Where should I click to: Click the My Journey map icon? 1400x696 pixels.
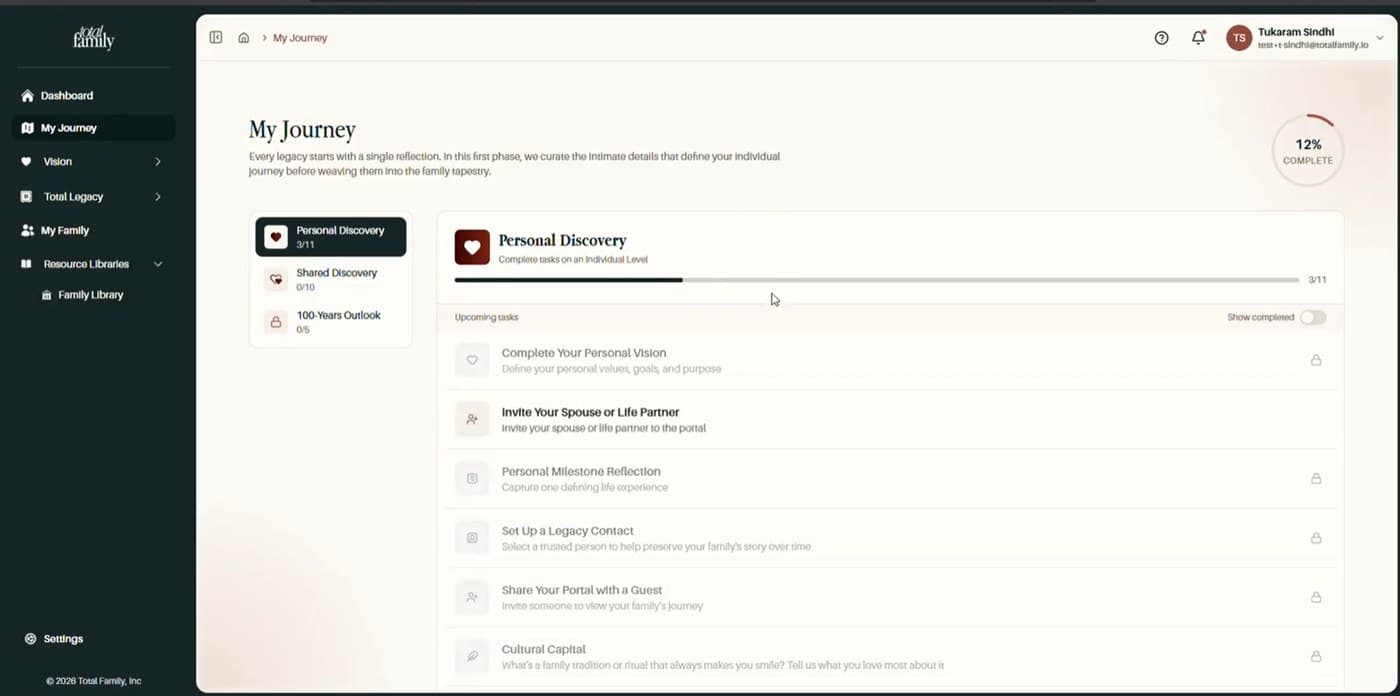click(28, 128)
